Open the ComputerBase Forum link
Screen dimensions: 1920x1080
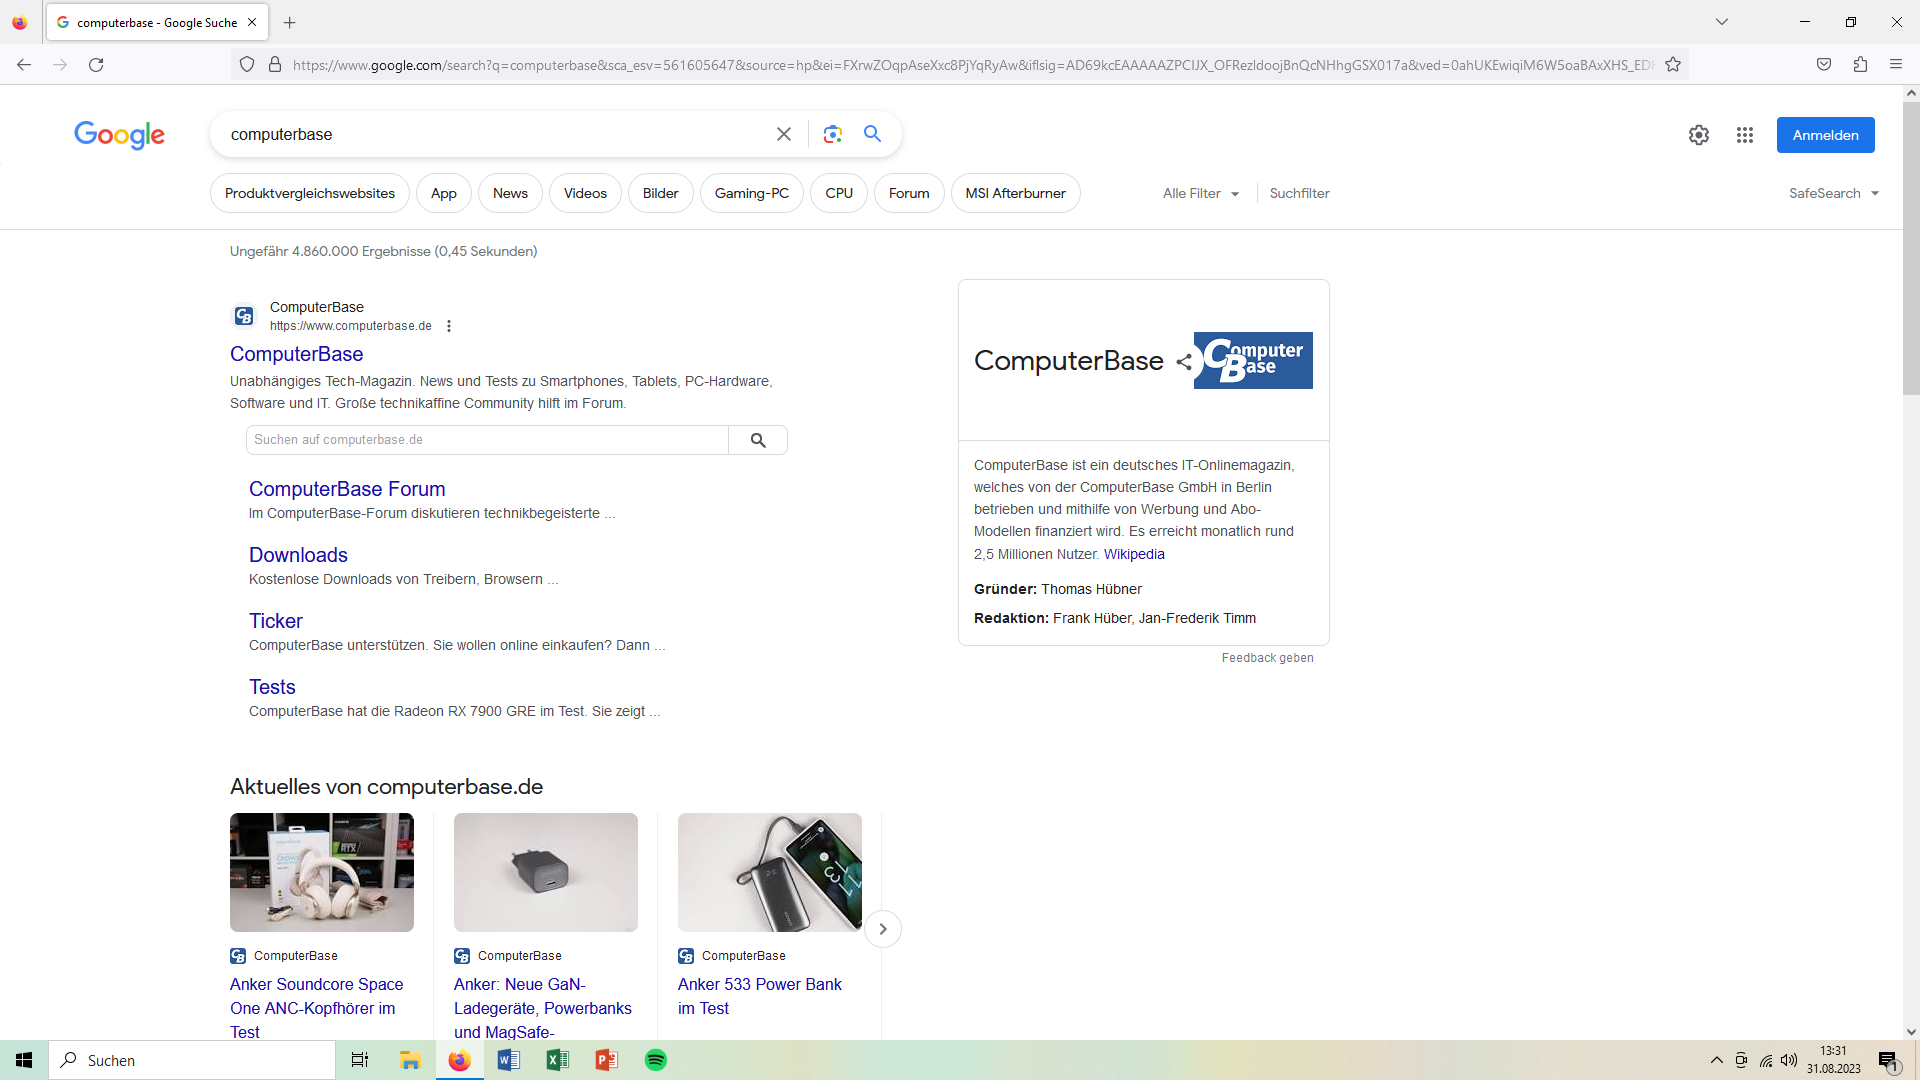point(347,489)
